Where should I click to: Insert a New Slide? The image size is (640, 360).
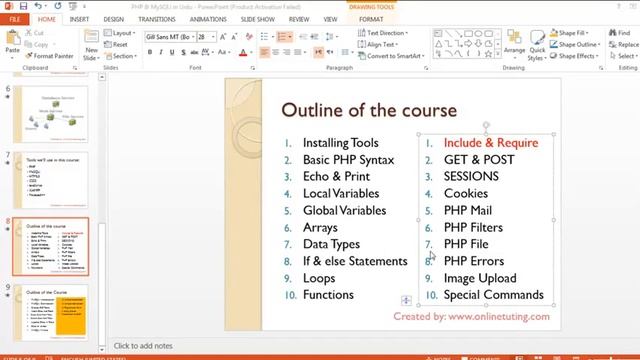(91, 45)
